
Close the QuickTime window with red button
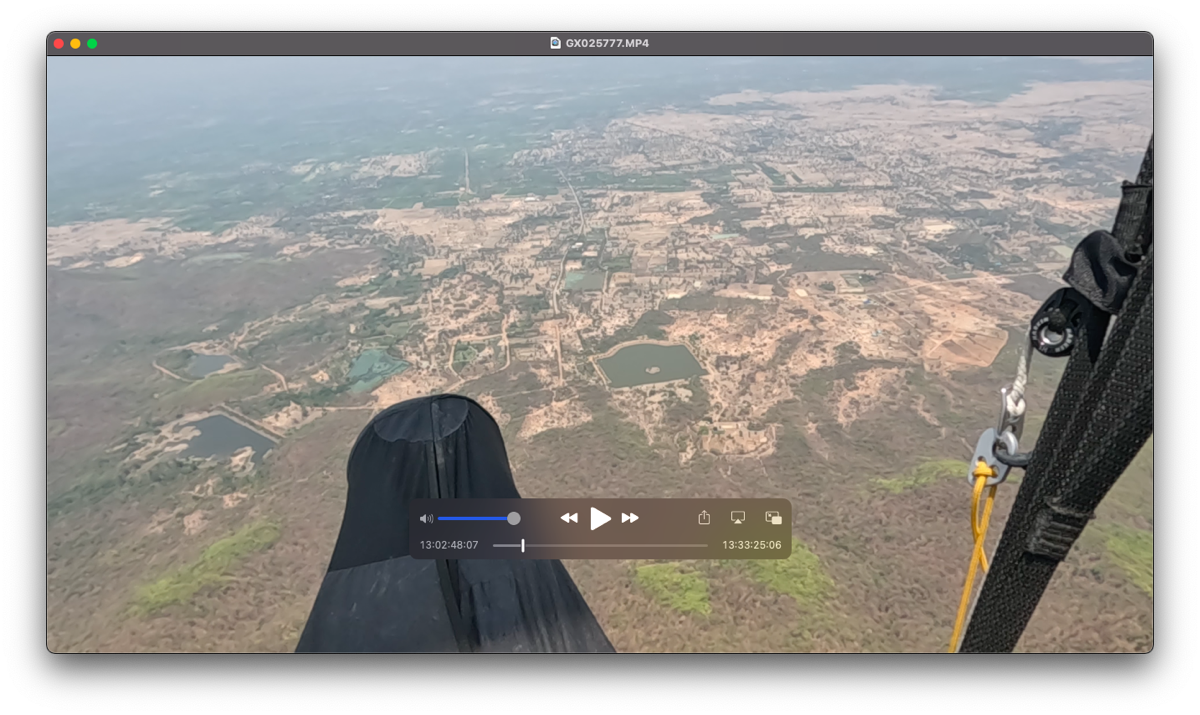pyautogui.click(x=59, y=44)
